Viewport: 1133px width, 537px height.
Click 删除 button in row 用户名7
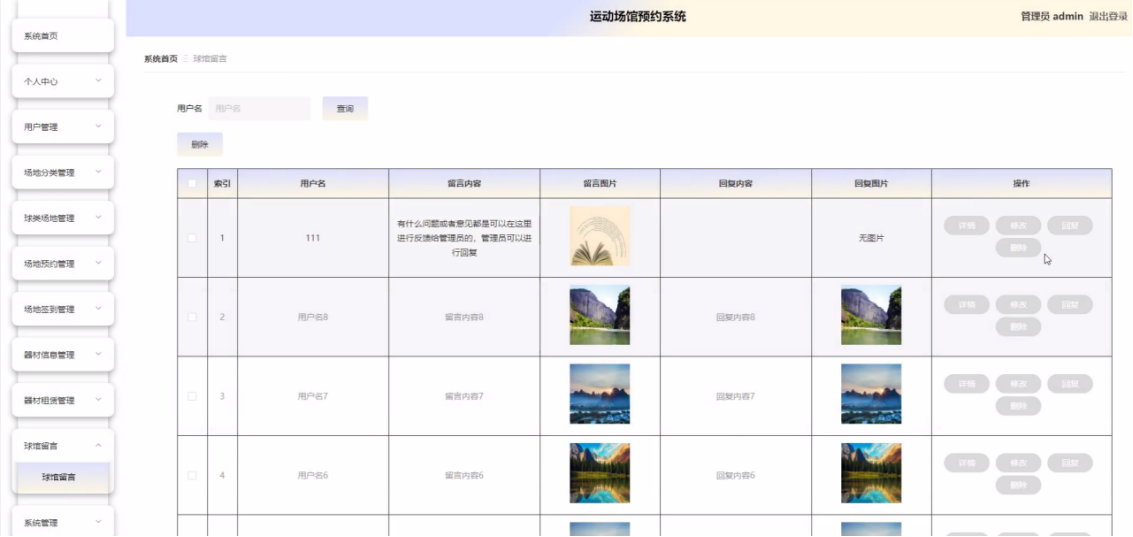(x=1018, y=406)
